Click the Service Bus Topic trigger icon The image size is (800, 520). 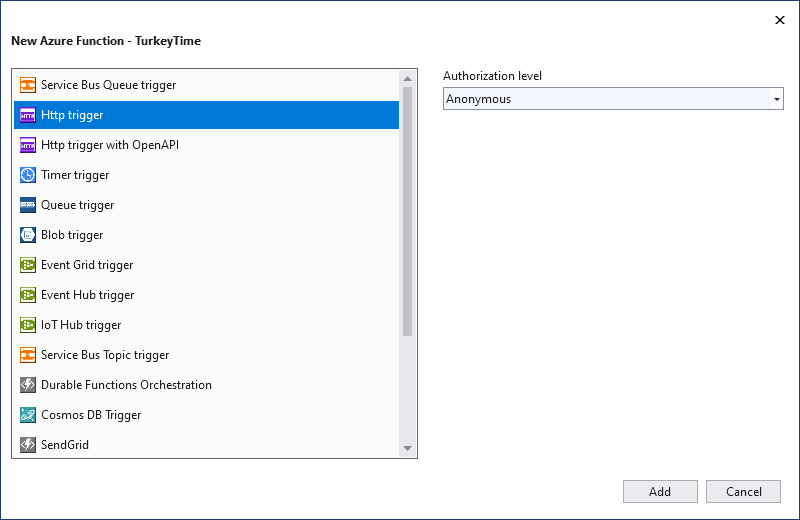tap(28, 355)
